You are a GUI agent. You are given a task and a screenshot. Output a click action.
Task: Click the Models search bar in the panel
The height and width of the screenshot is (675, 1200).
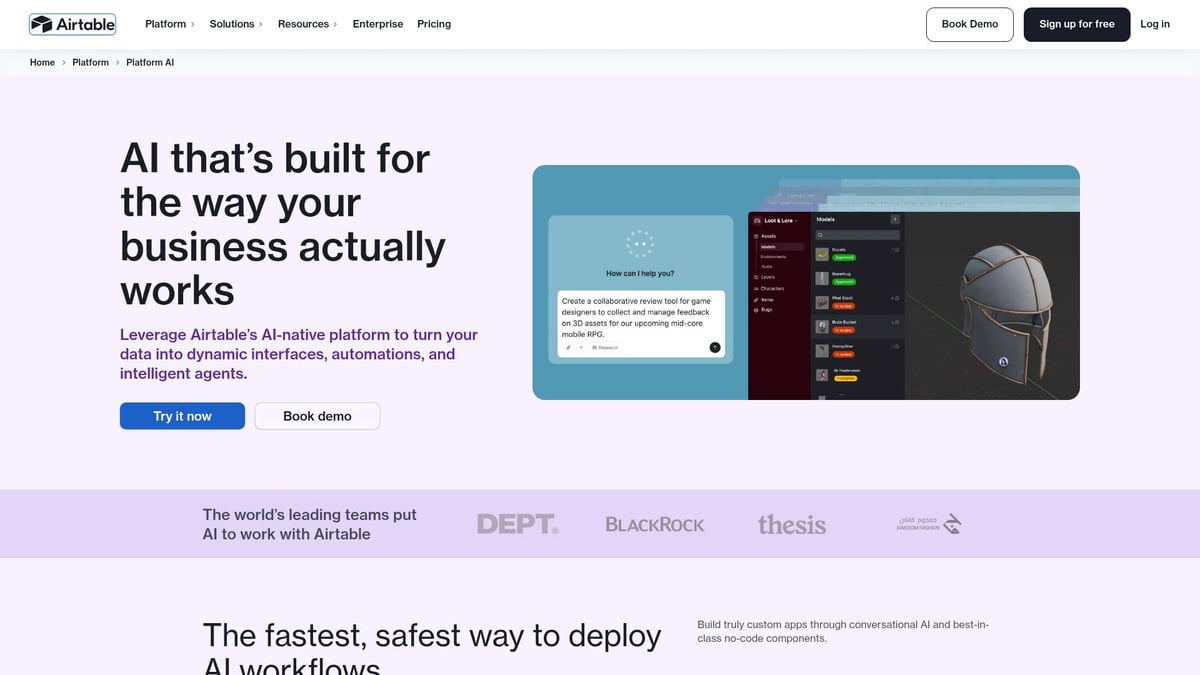(858, 235)
